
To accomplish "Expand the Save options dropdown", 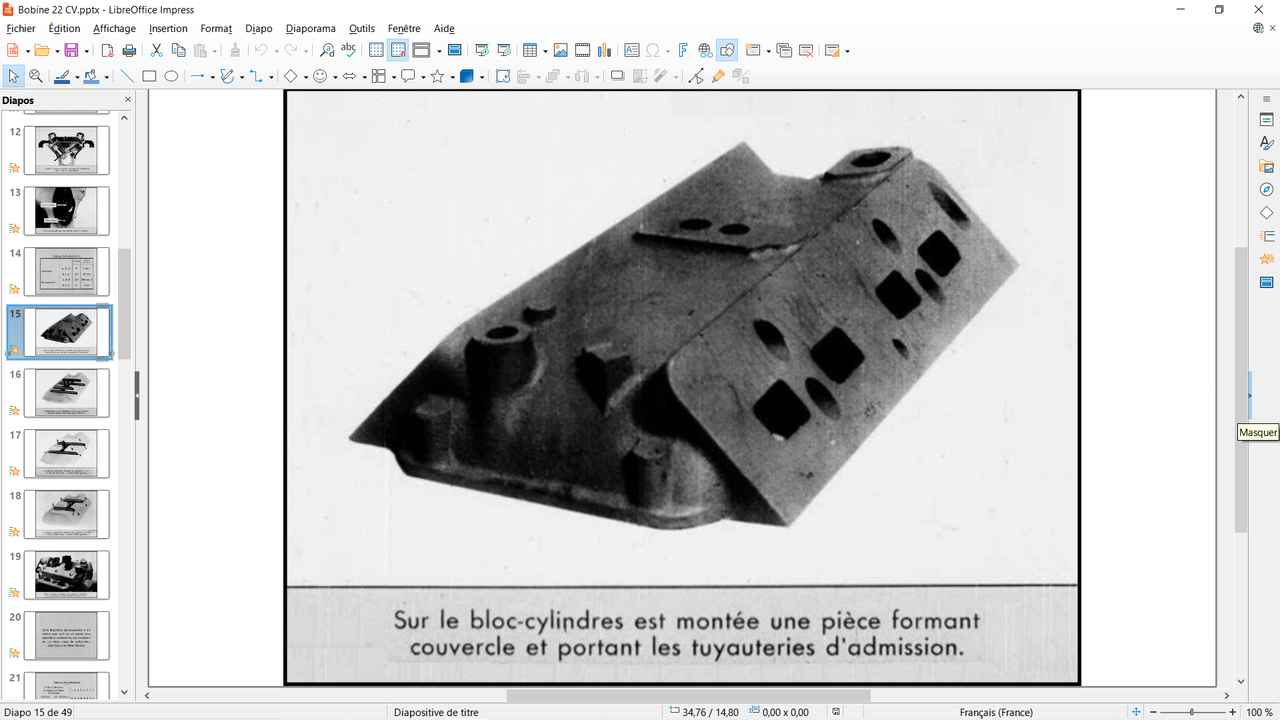I will (x=86, y=51).
